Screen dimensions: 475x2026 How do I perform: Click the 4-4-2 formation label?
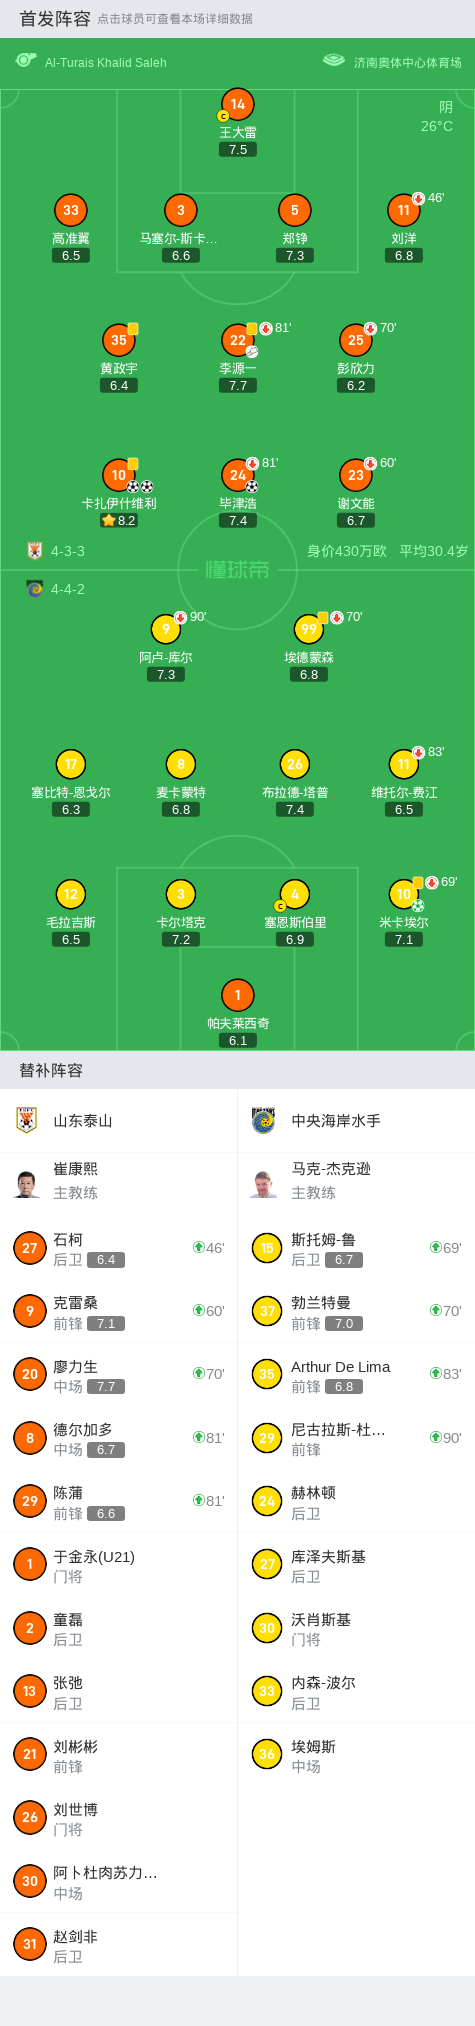tap(68, 589)
